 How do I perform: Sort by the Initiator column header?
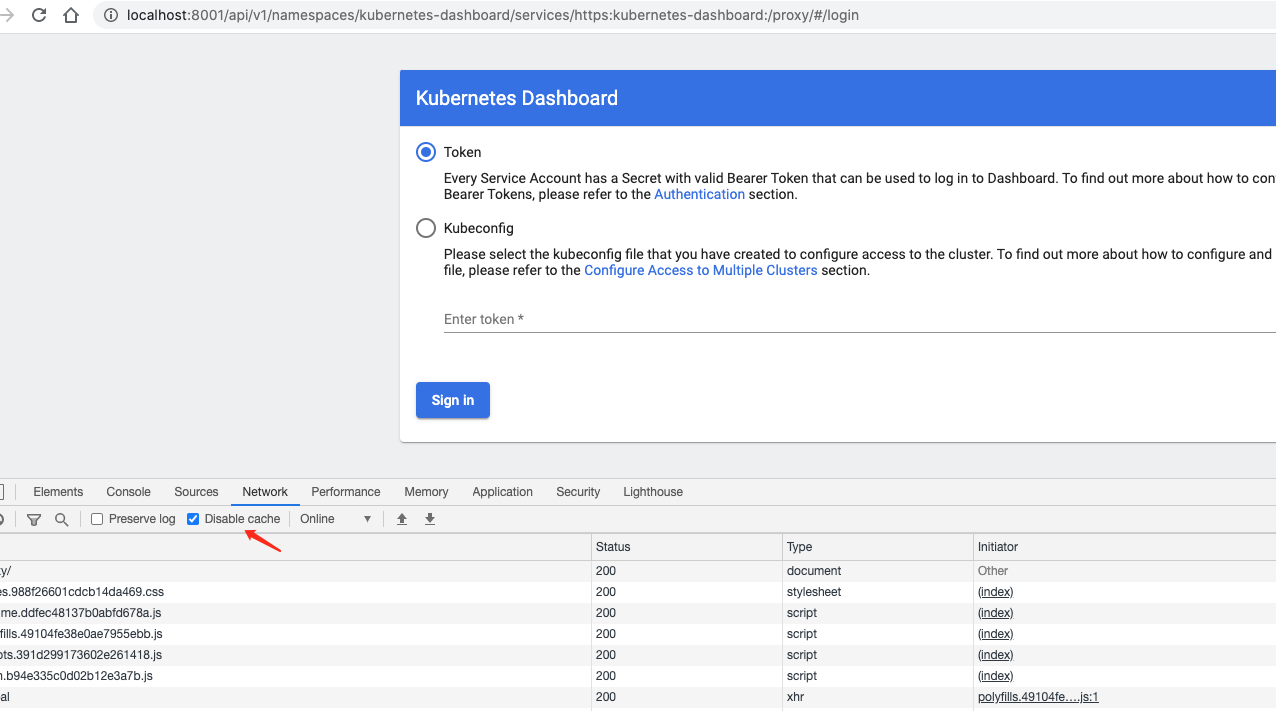coord(1124,547)
